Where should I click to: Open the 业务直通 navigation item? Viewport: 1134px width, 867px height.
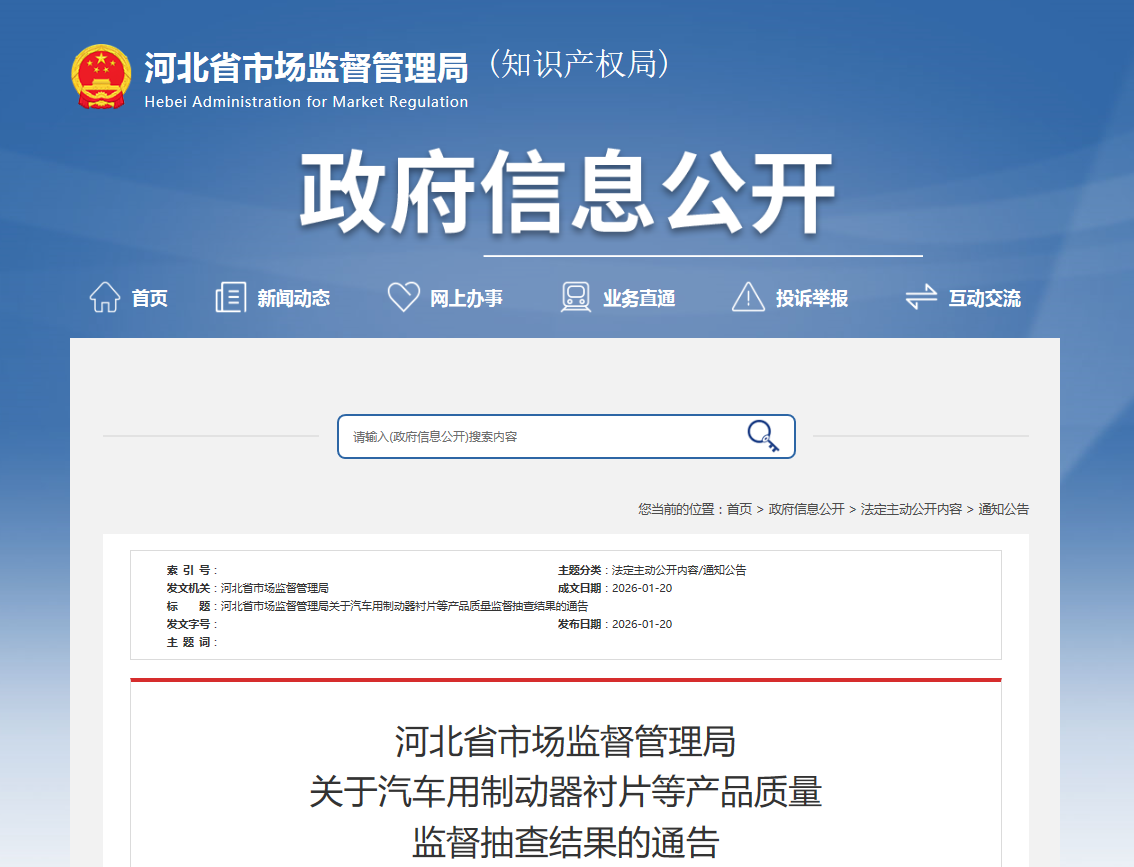[x=639, y=298]
